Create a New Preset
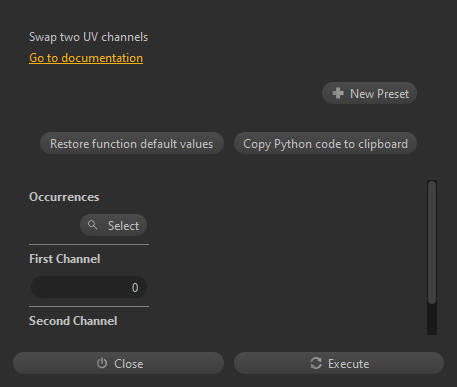The width and height of the screenshot is (457, 387). [x=369, y=93]
